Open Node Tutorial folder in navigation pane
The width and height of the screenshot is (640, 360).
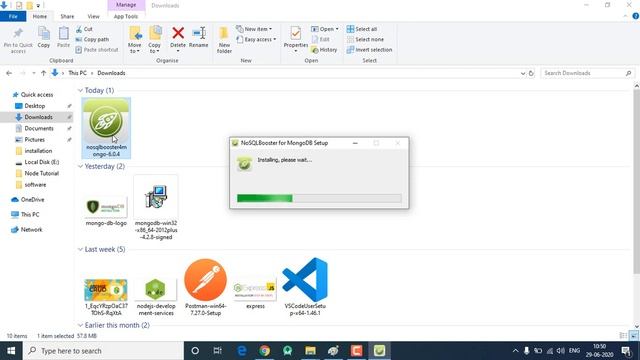point(42,173)
